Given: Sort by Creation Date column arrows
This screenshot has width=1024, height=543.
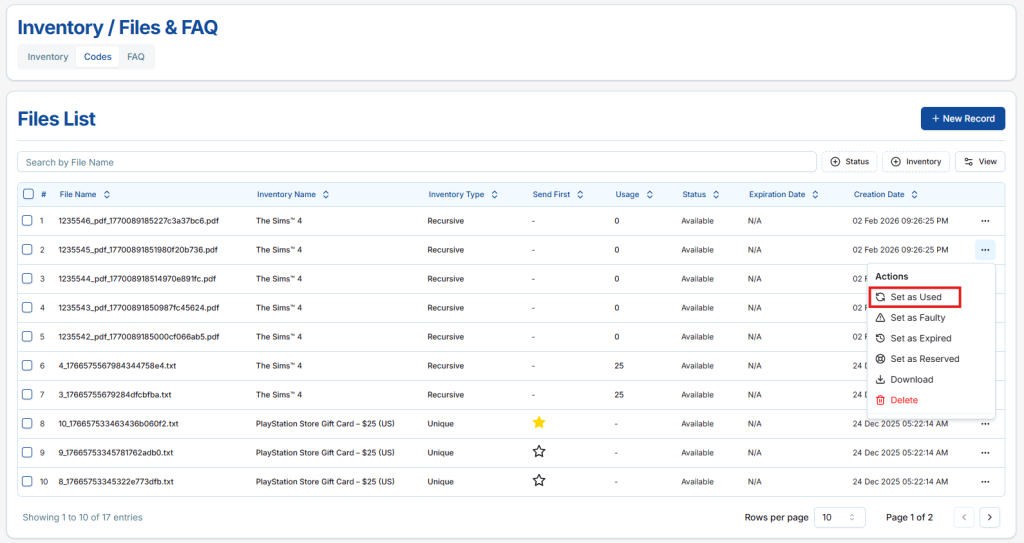Looking at the screenshot, I should (x=914, y=195).
